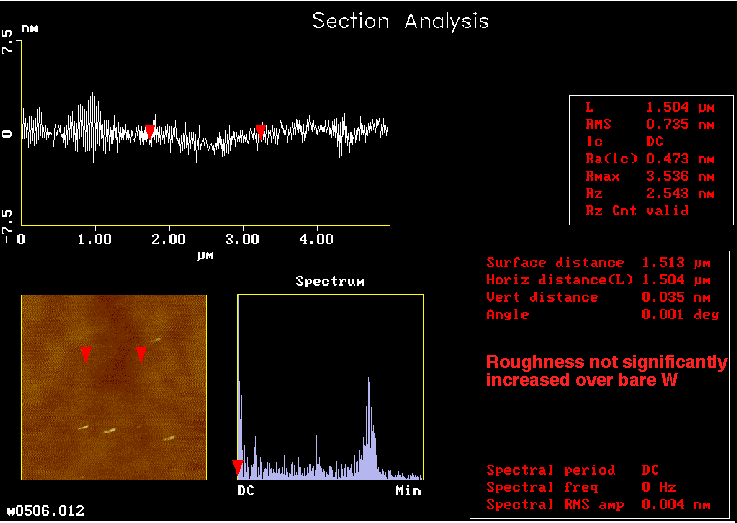This screenshot has height=523, width=737.
Task: Click the 4.00 tick label on x-axis
Action: pos(316,239)
